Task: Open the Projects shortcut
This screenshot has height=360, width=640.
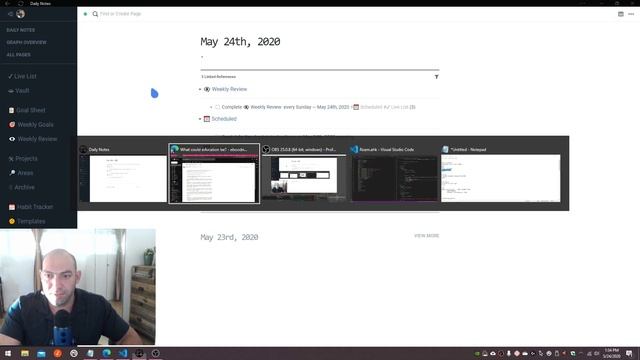Action: point(23,158)
